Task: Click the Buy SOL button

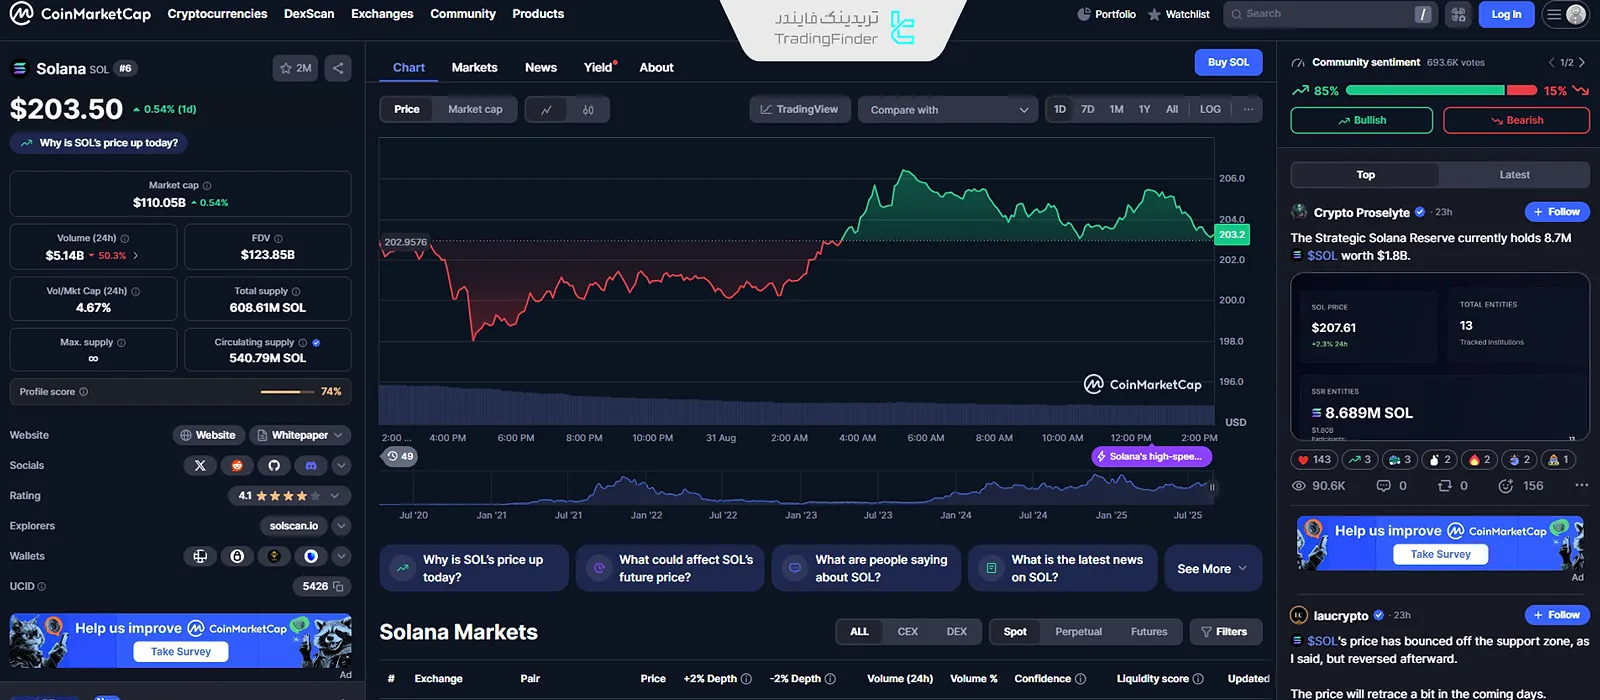Action: 1228,62
